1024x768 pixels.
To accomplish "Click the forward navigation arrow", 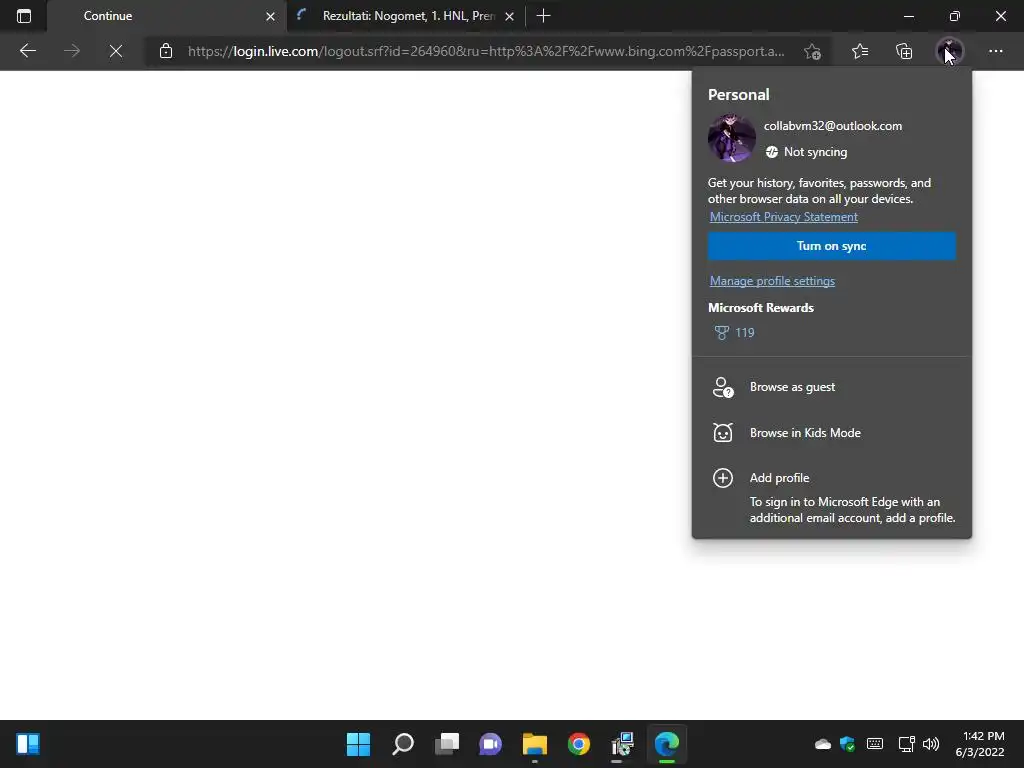I will click(72, 51).
